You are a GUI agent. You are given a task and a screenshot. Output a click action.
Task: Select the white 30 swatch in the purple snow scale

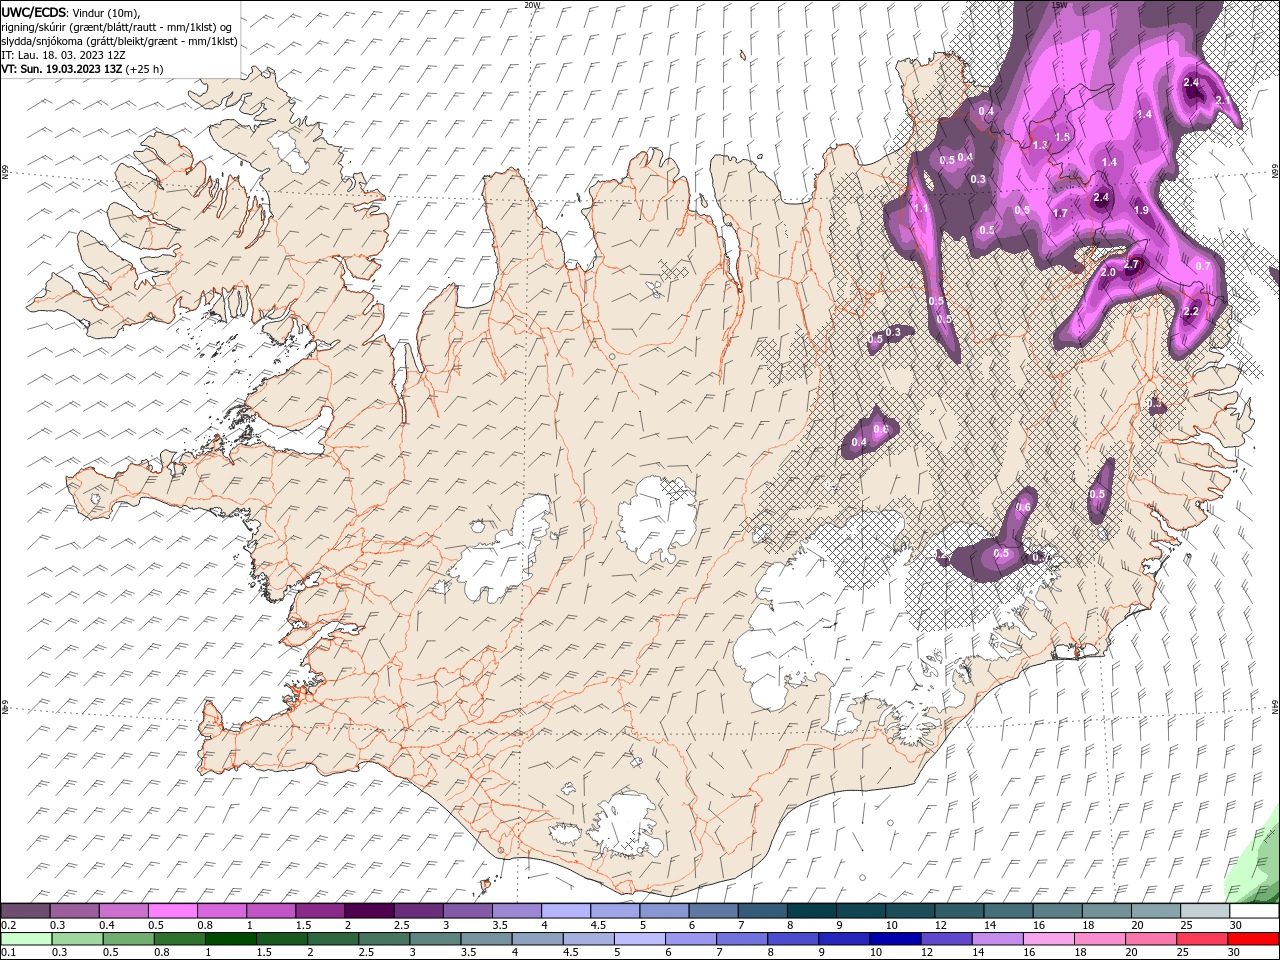point(1254,911)
